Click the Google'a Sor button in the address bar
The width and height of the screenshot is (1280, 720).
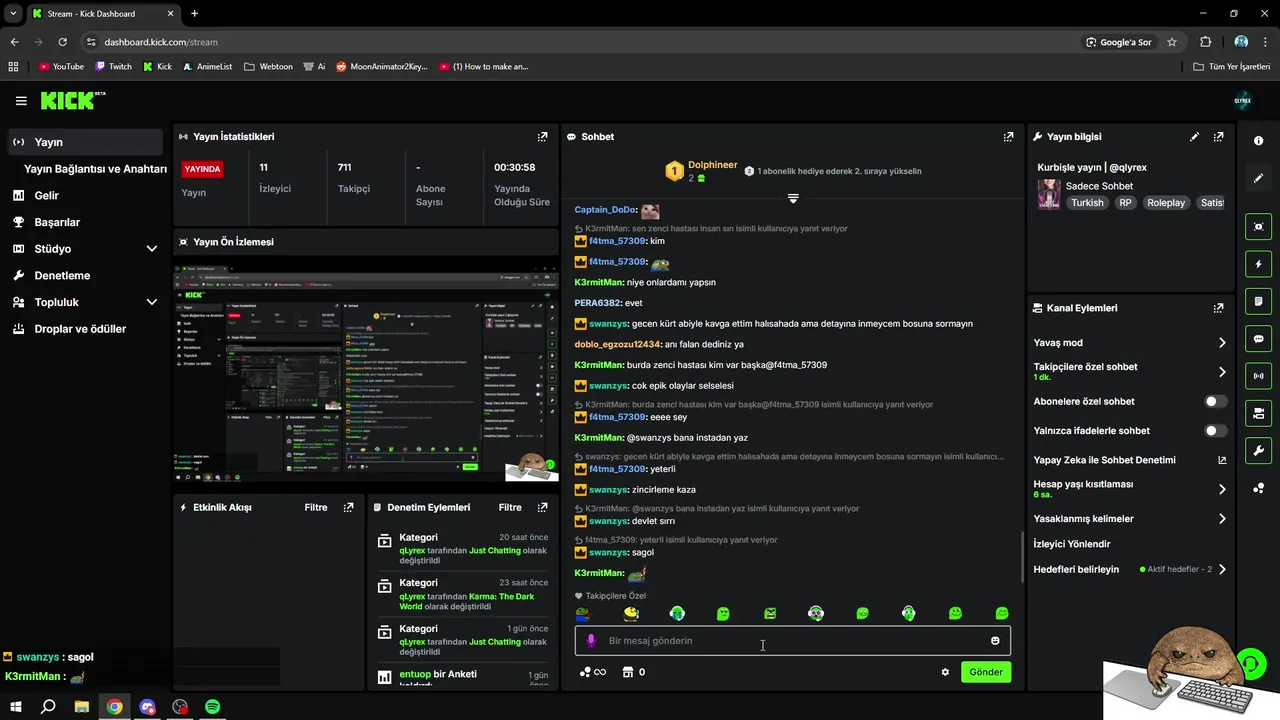pos(1119,42)
